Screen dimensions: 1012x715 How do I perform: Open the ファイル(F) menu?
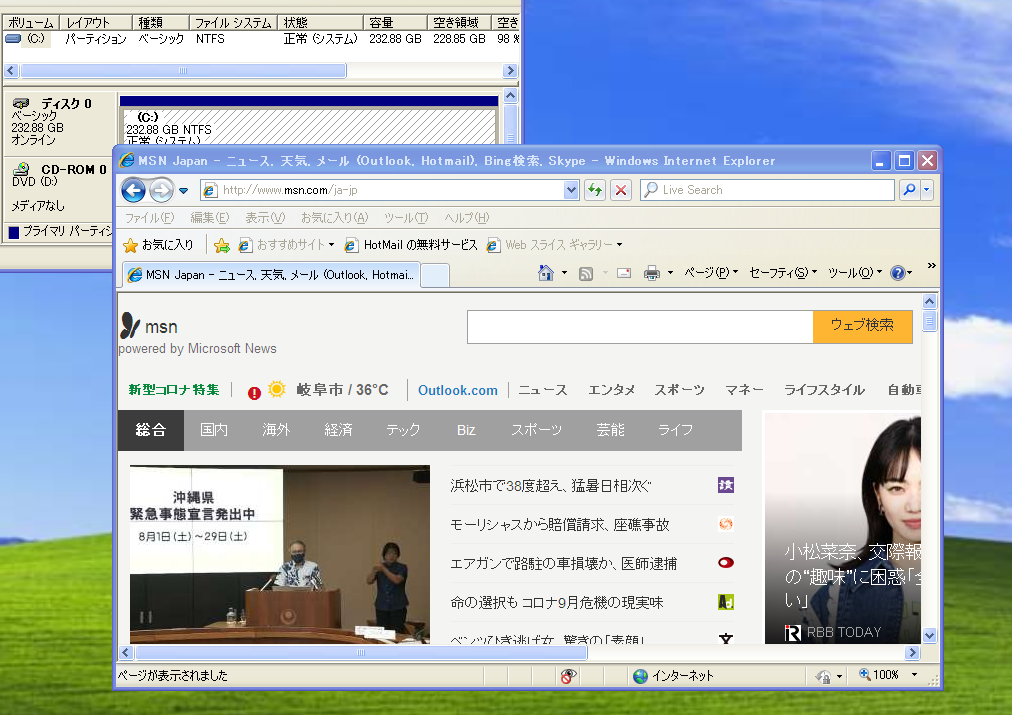[149, 217]
